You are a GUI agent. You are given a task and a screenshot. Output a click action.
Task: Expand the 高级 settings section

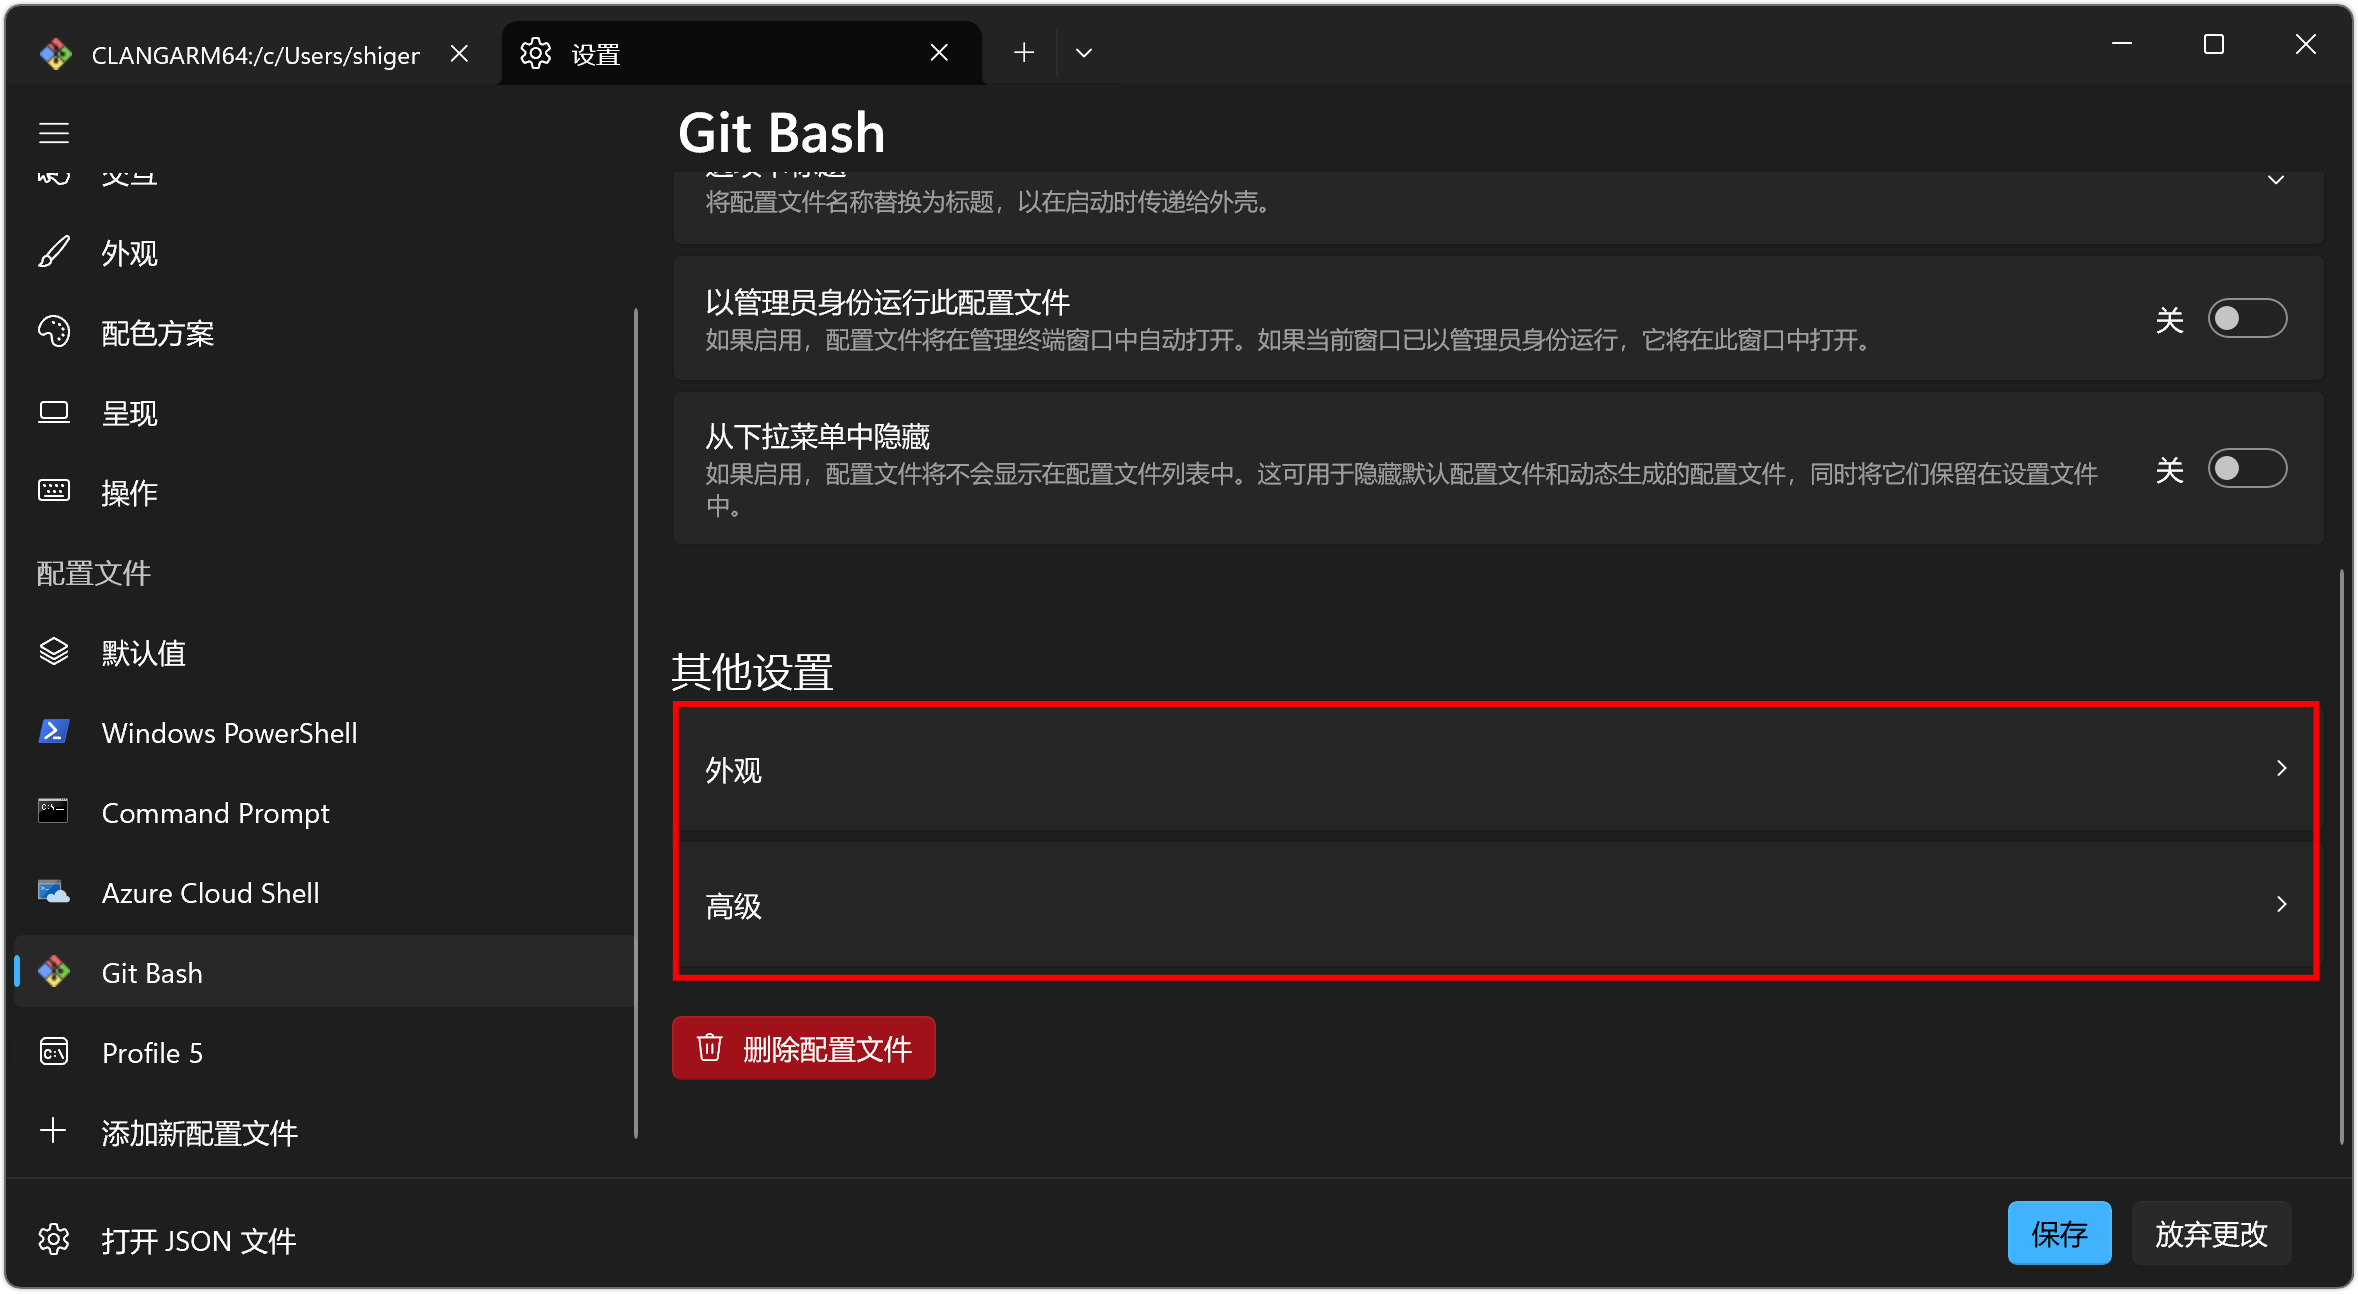[x=1493, y=905]
